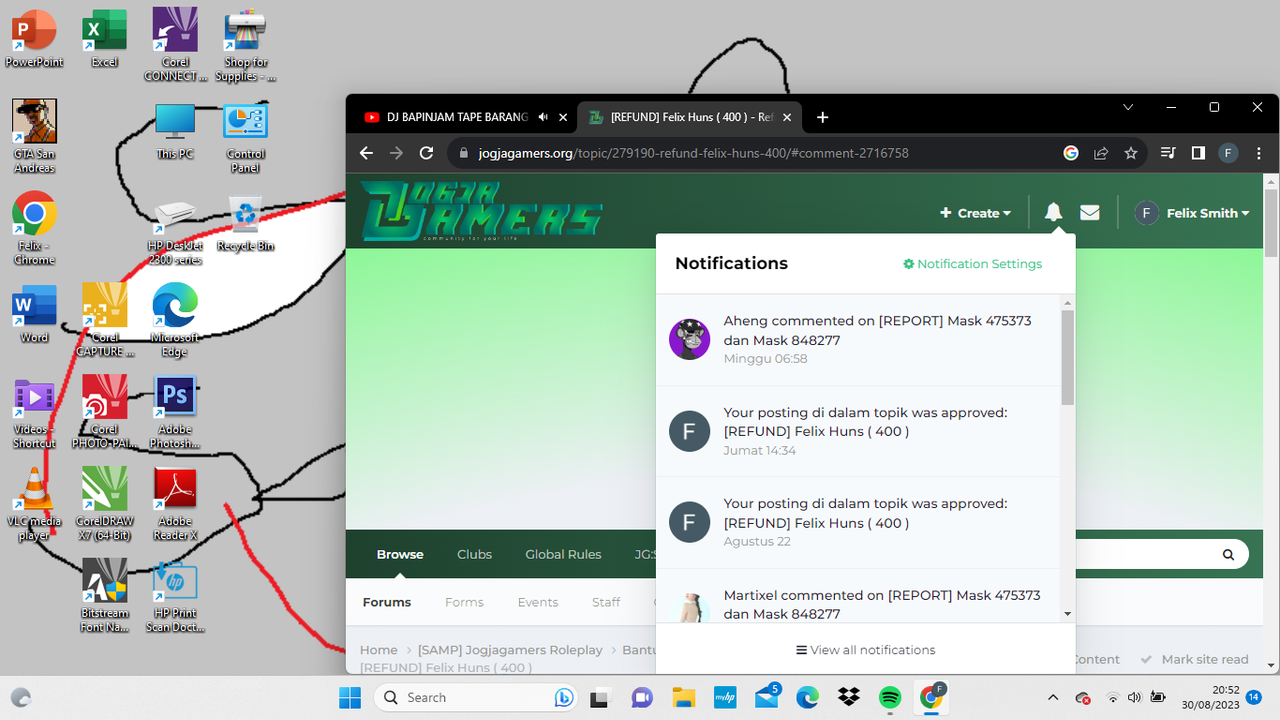Open the Events sub-tab
This screenshot has height=720, width=1280.
tap(538, 602)
